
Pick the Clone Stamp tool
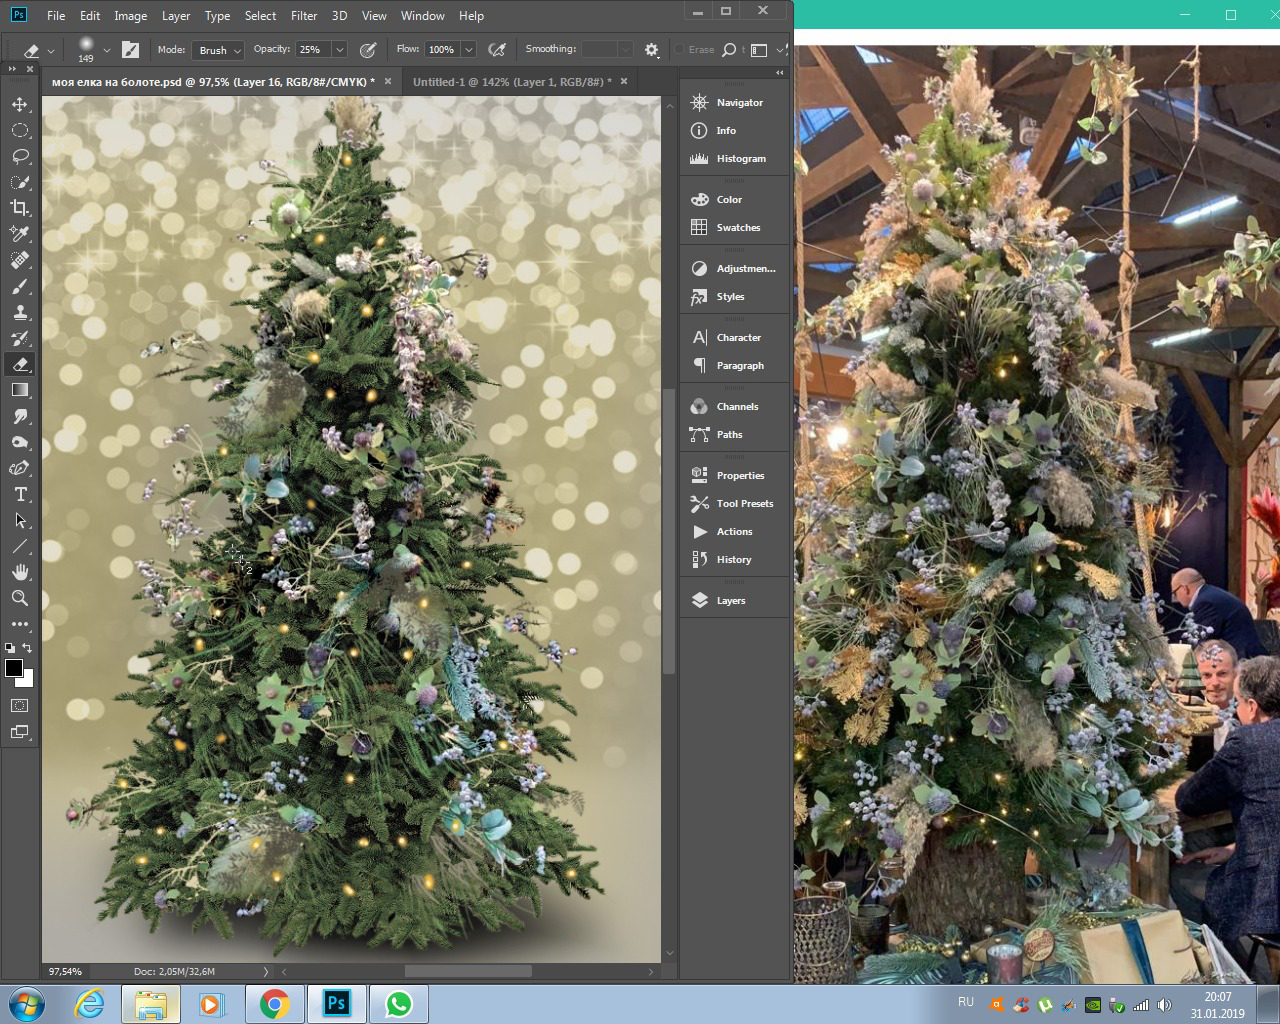point(20,312)
